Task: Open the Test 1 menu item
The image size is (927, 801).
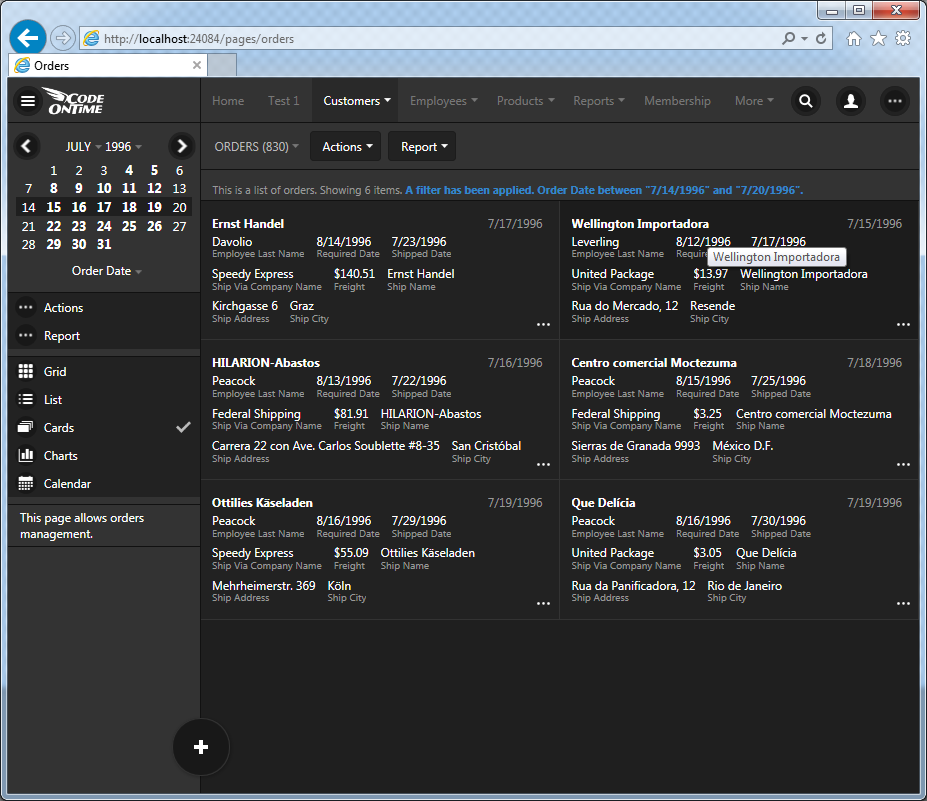Action: point(284,101)
